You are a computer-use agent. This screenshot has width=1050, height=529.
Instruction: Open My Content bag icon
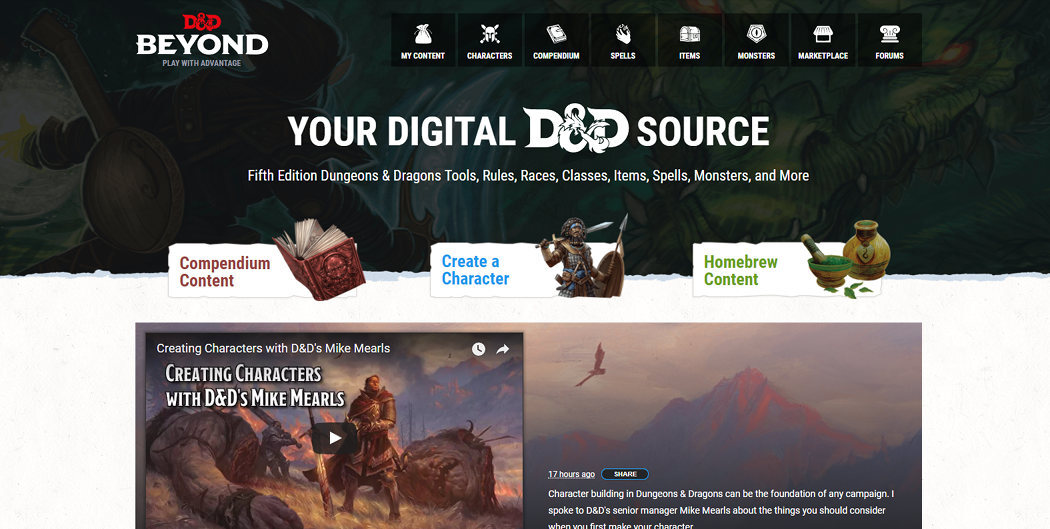tap(422, 34)
